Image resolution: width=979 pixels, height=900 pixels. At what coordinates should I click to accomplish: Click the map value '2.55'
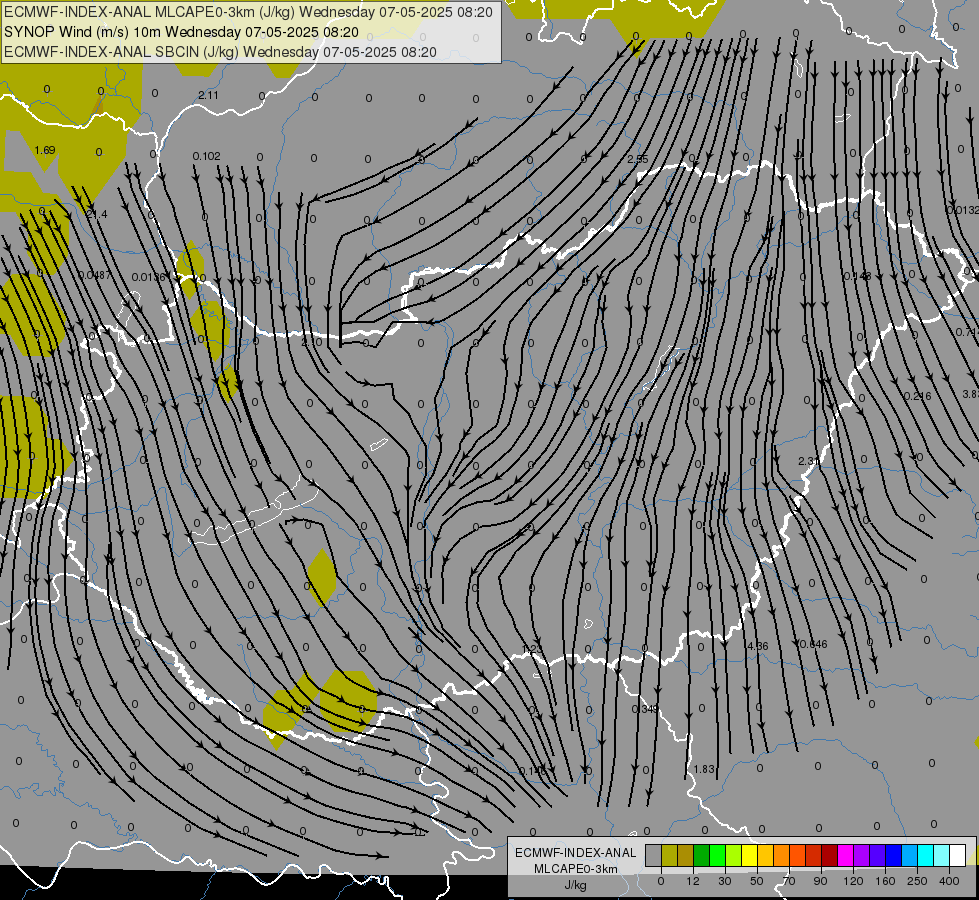pos(637,159)
